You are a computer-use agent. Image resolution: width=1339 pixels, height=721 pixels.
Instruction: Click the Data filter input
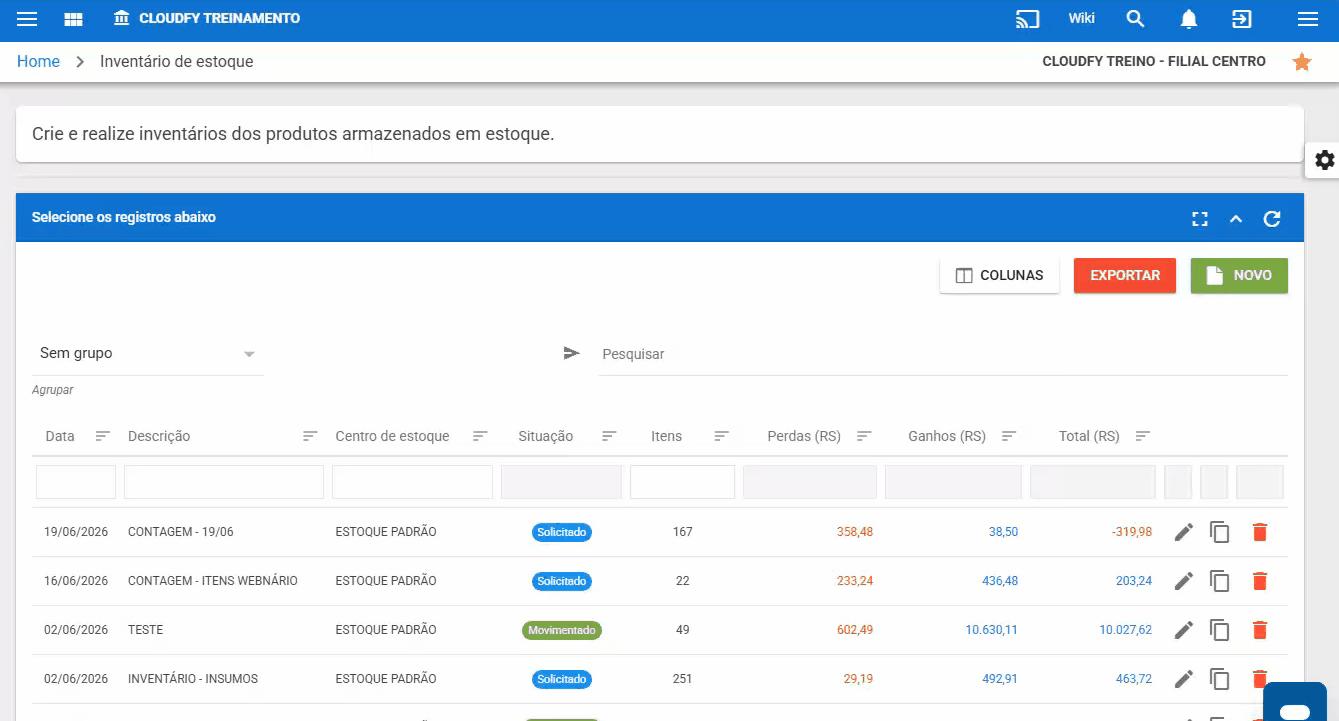coord(76,482)
